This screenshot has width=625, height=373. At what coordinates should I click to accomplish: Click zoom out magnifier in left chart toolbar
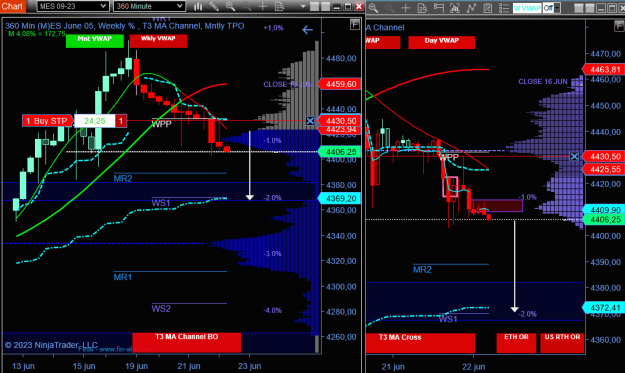(x=246, y=6)
